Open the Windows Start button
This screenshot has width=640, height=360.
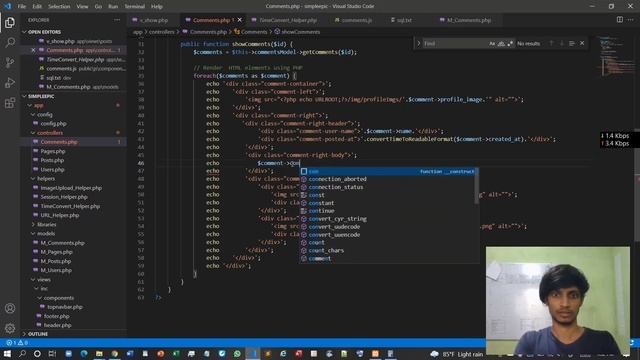pos(7,353)
